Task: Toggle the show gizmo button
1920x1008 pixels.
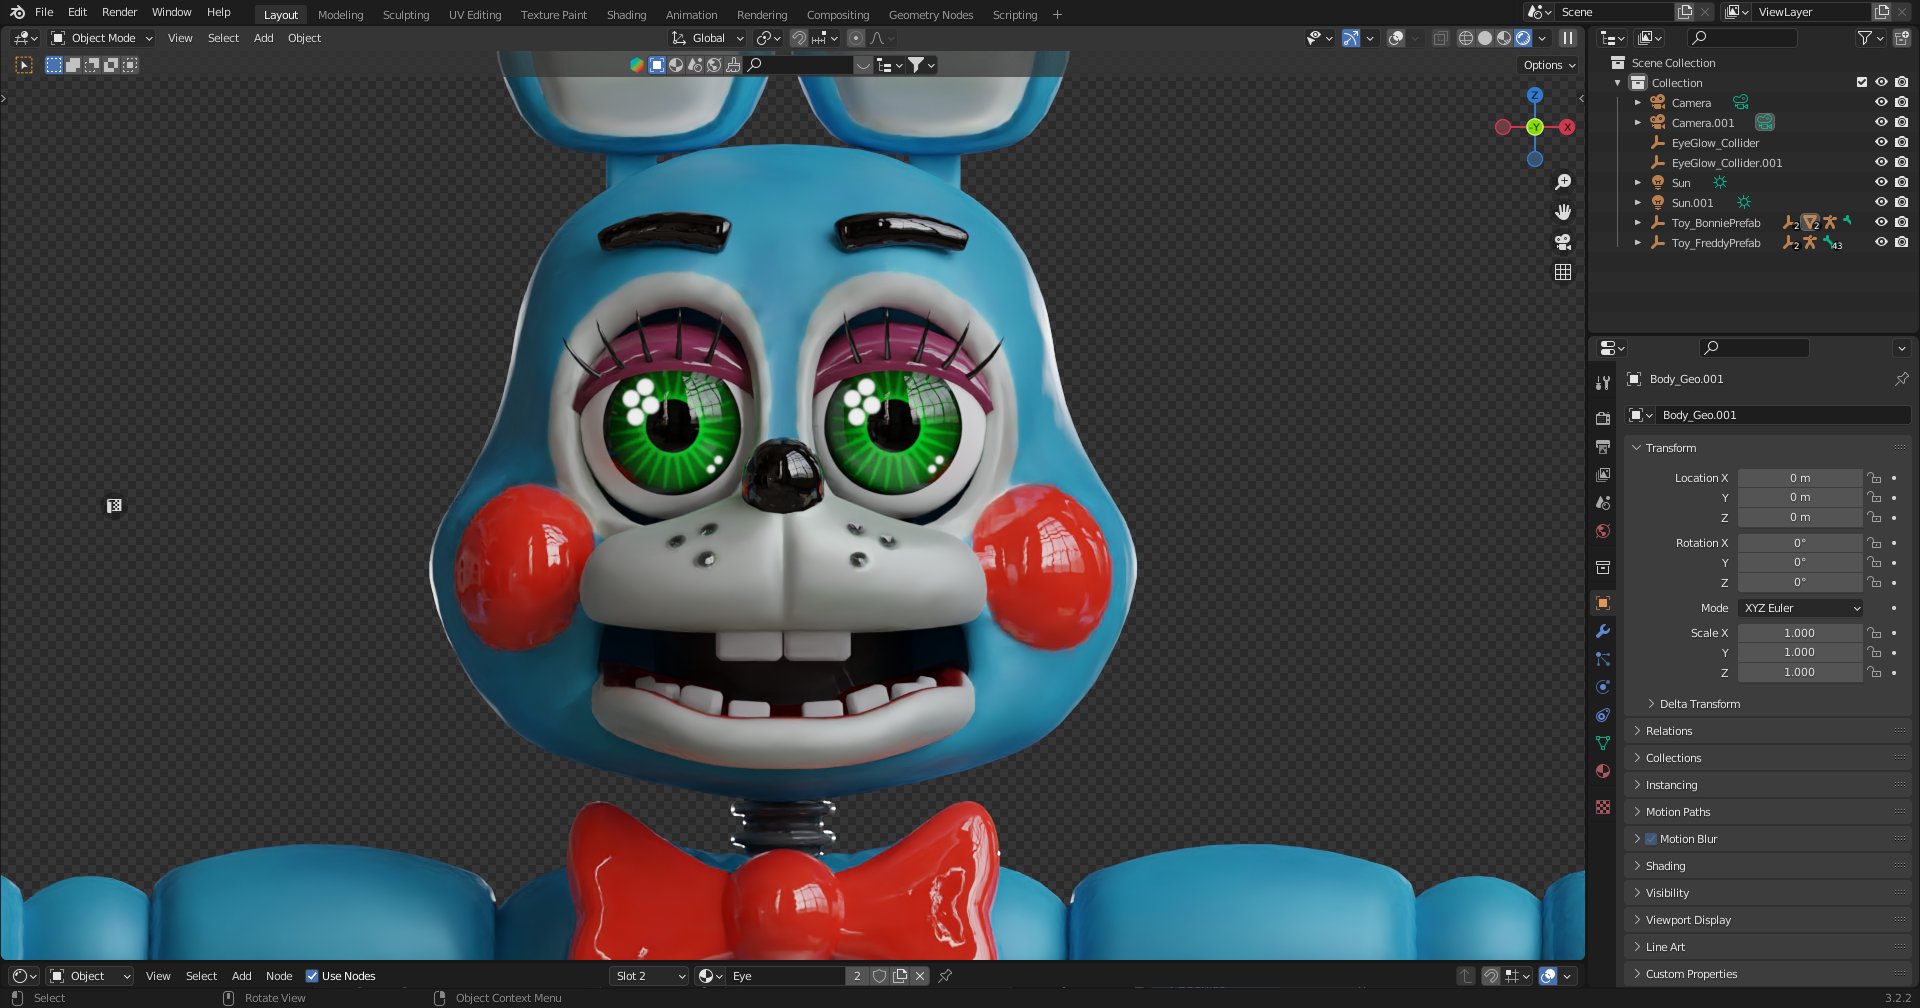Action: coord(1351,38)
